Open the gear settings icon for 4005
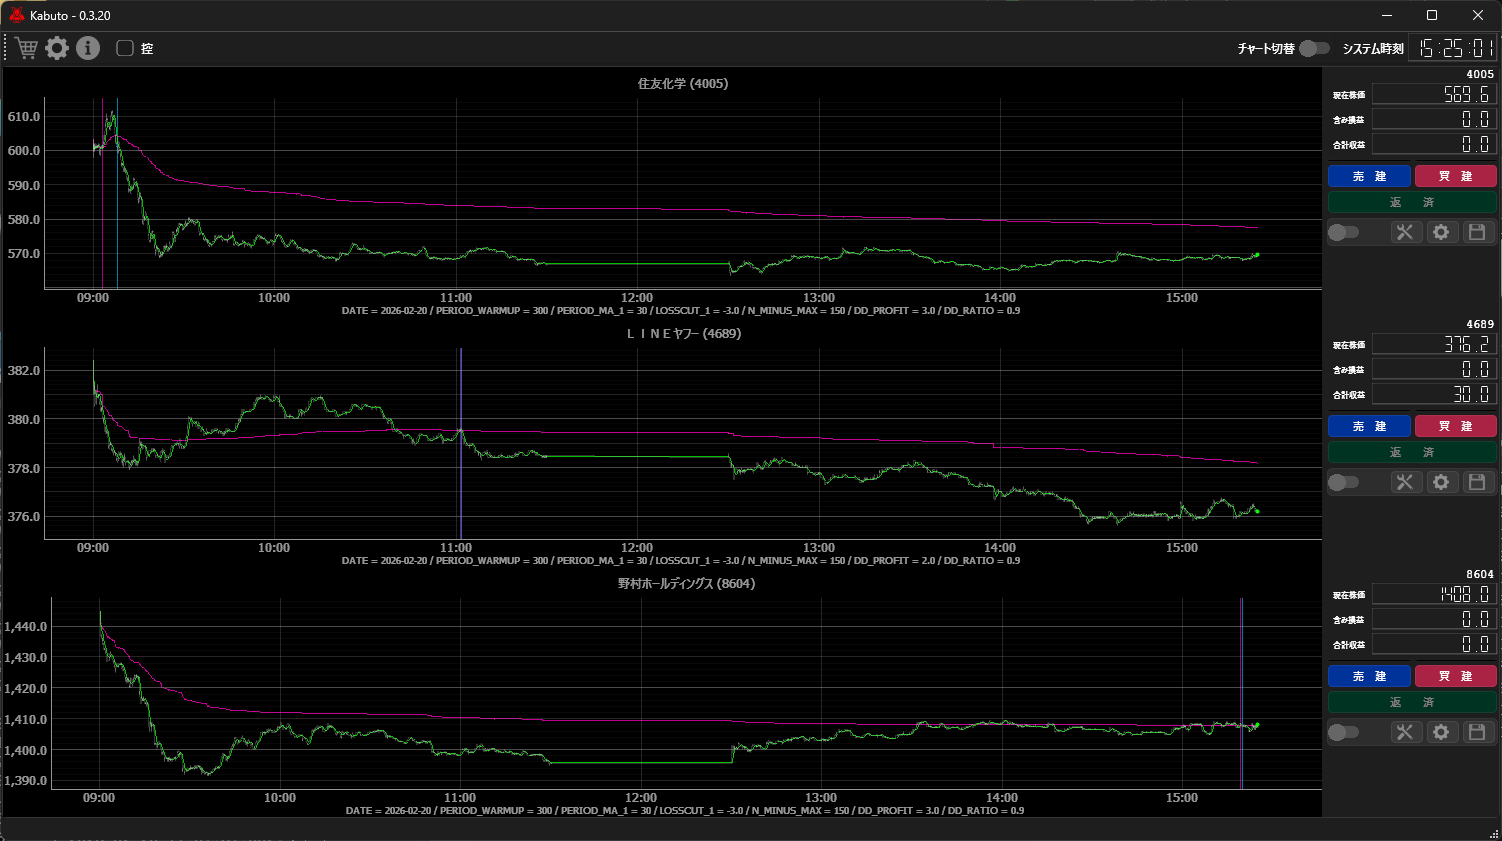This screenshot has height=841, width=1502. [x=1441, y=232]
